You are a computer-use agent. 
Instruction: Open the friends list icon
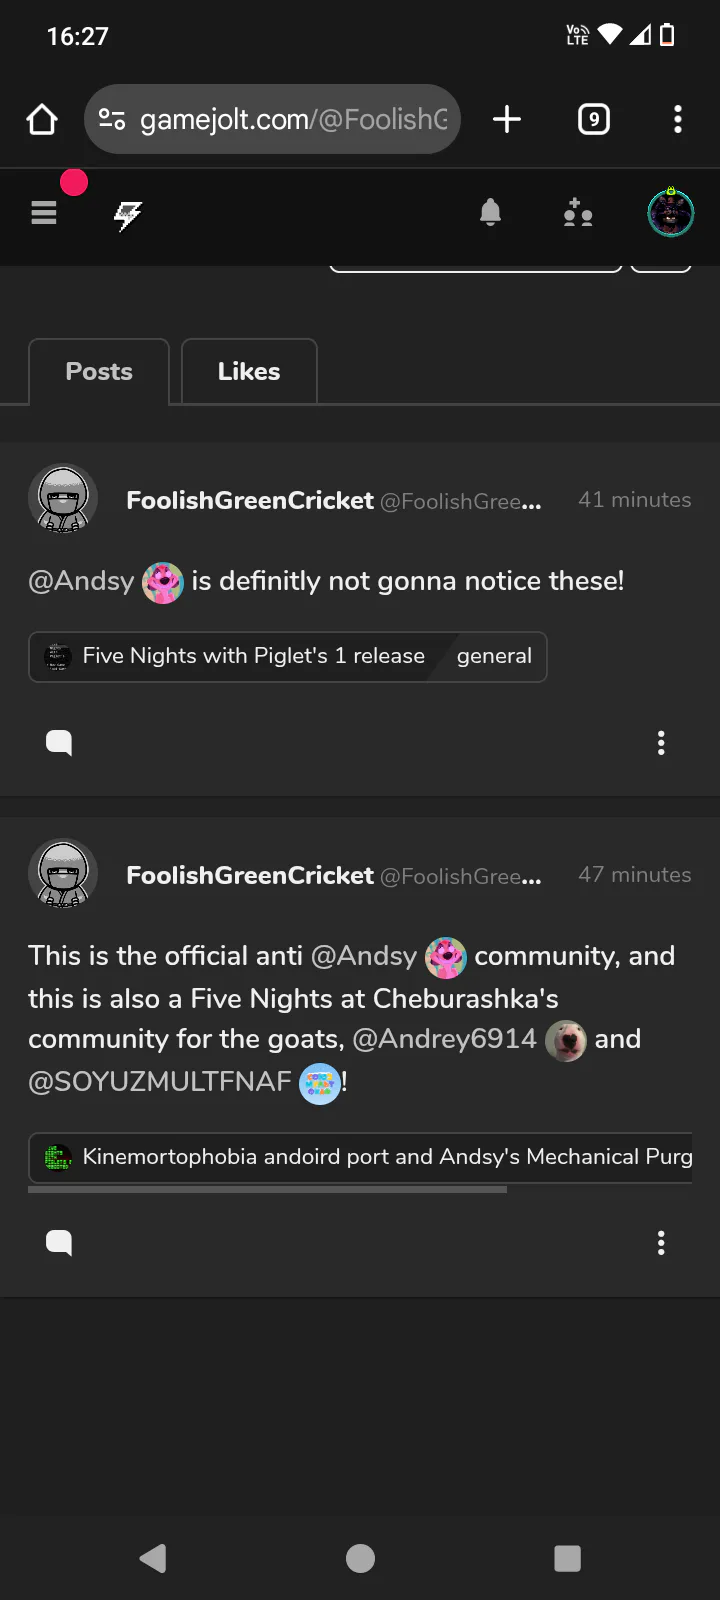pyautogui.click(x=578, y=212)
